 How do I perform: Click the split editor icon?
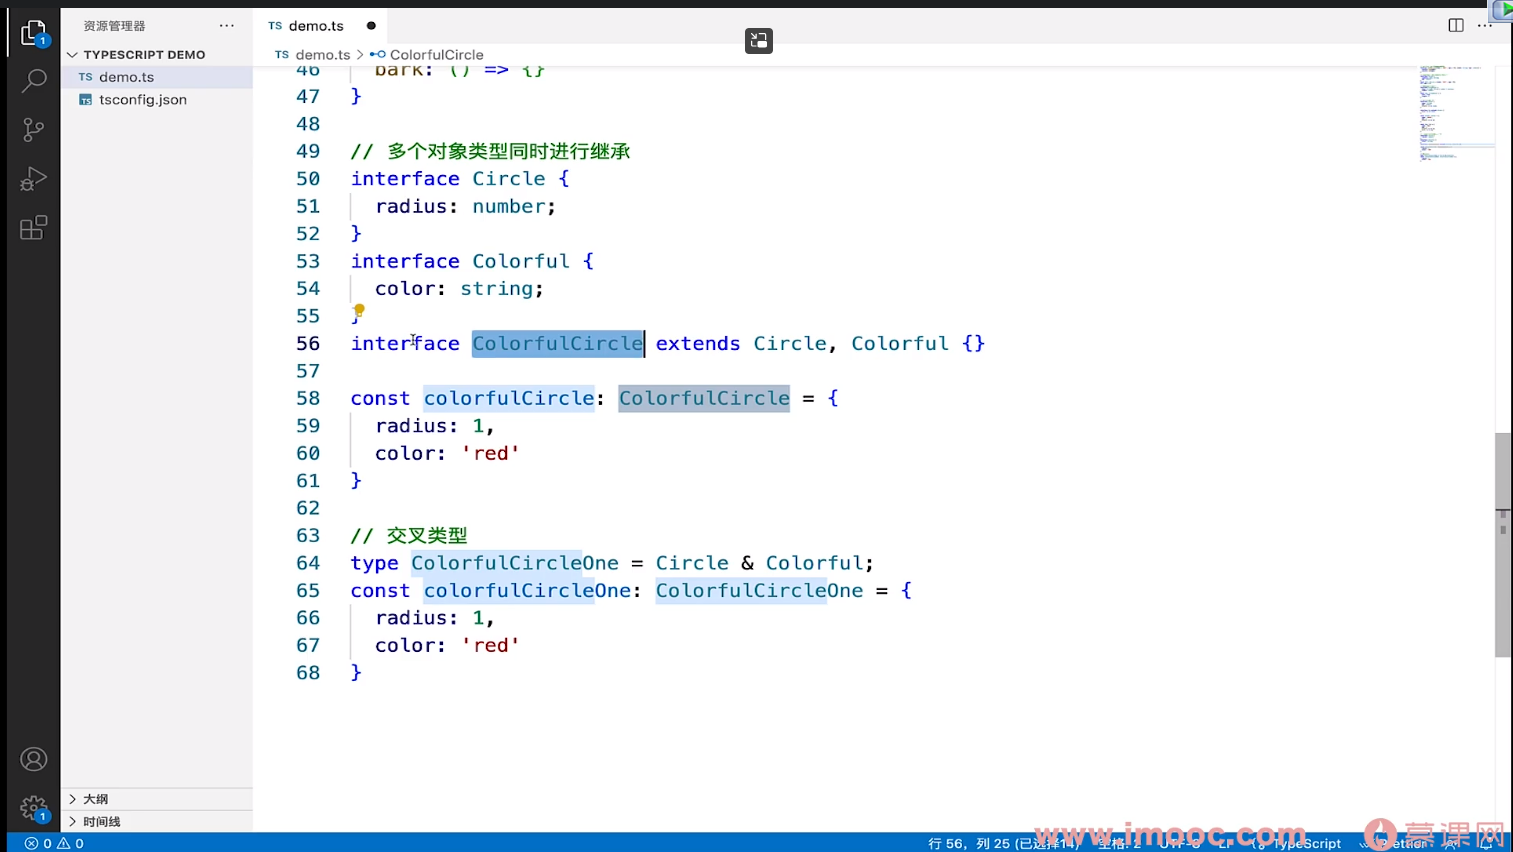[x=1456, y=25]
